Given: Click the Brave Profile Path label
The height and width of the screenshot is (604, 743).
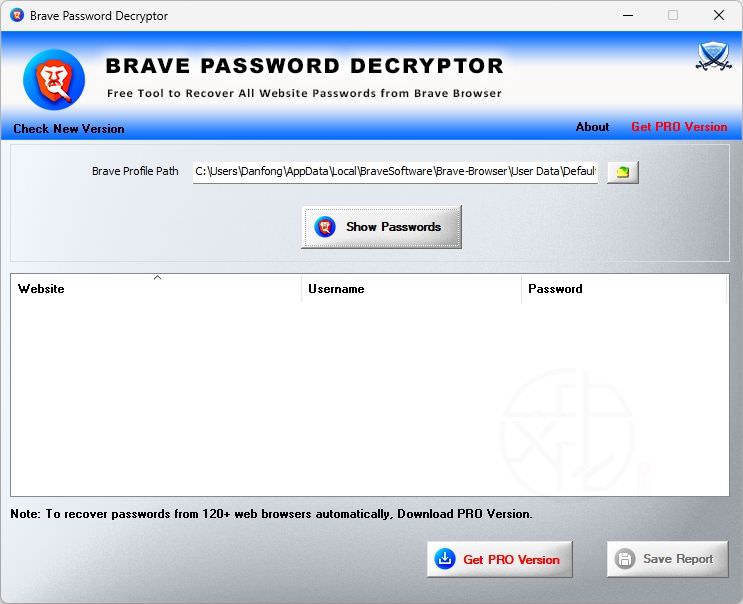Looking at the screenshot, I should [x=135, y=171].
